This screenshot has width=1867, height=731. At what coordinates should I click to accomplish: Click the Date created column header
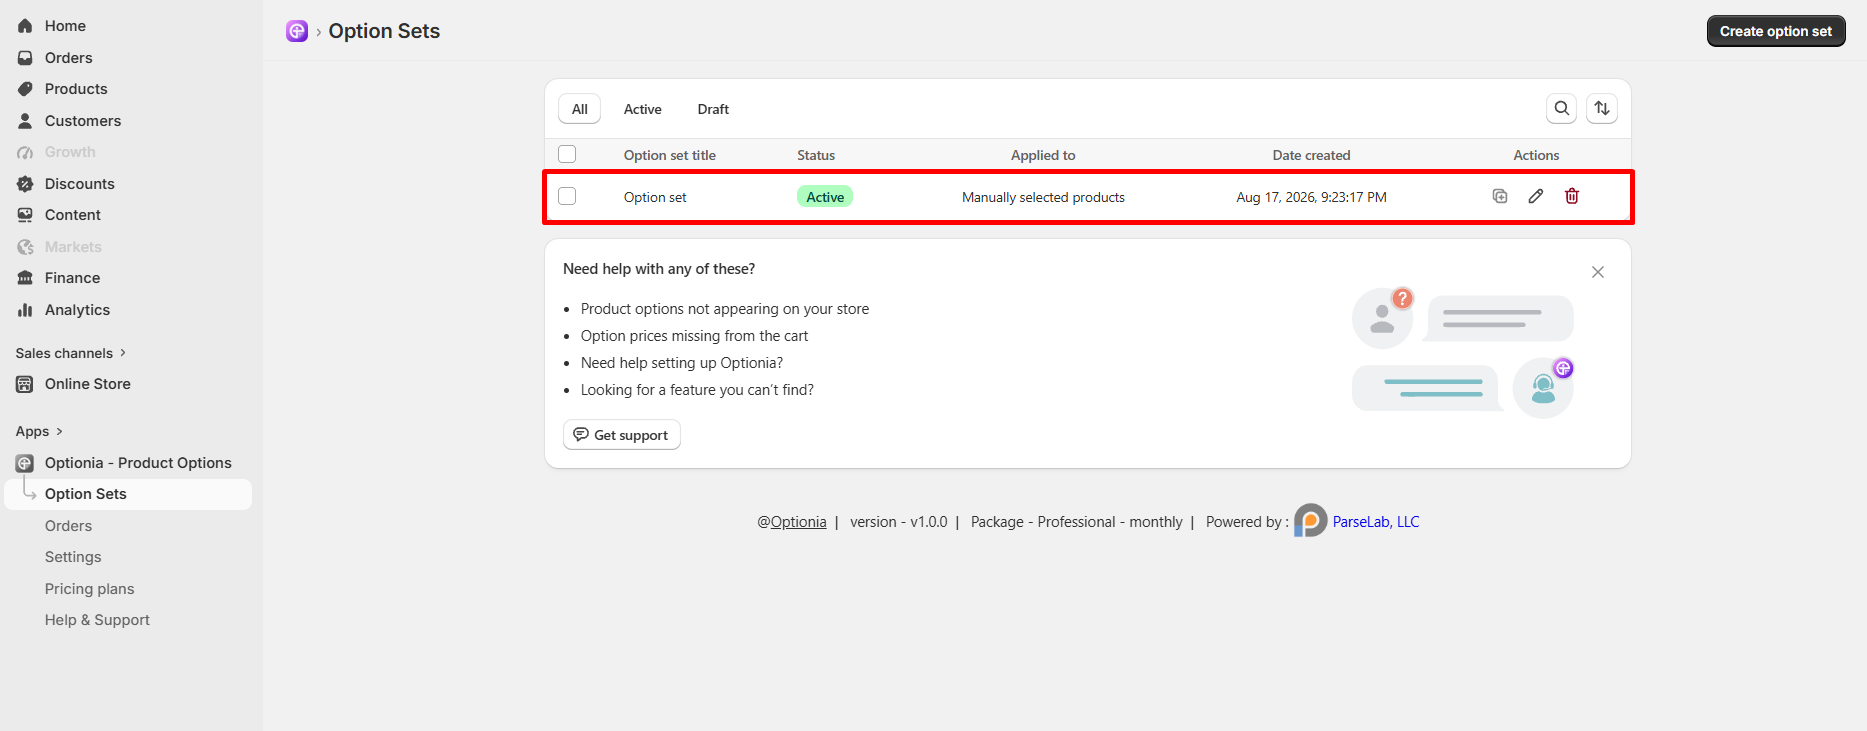coord(1311,155)
